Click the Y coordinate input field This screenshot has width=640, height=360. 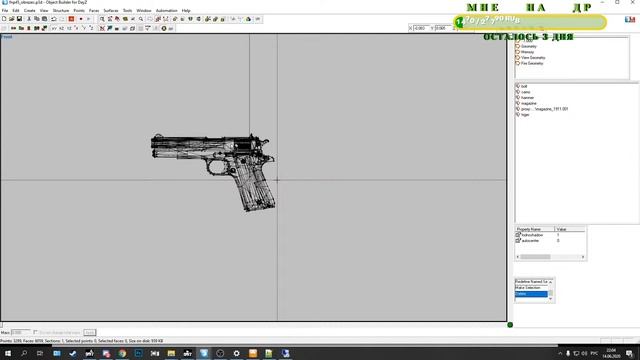coord(442,28)
